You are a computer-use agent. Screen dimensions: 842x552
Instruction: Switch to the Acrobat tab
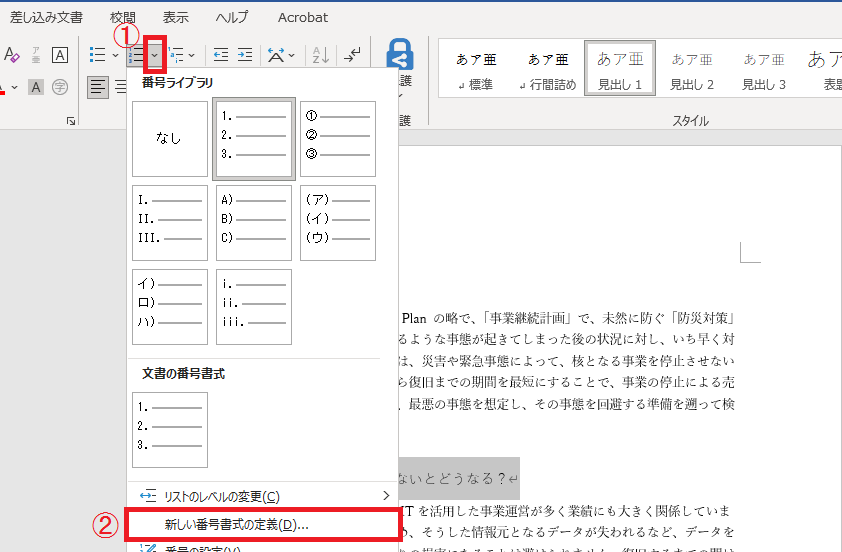point(303,17)
